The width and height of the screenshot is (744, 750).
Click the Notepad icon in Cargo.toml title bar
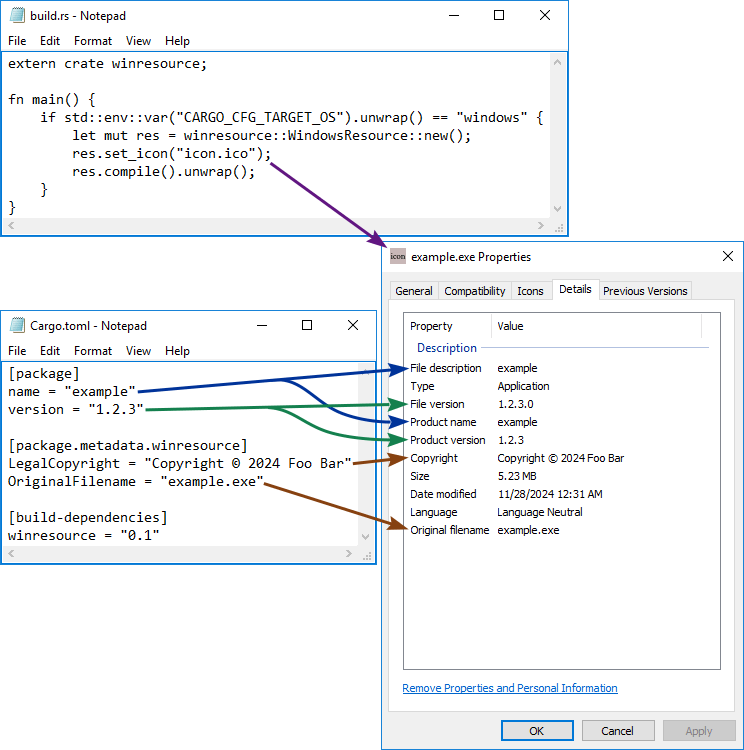tap(17, 325)
